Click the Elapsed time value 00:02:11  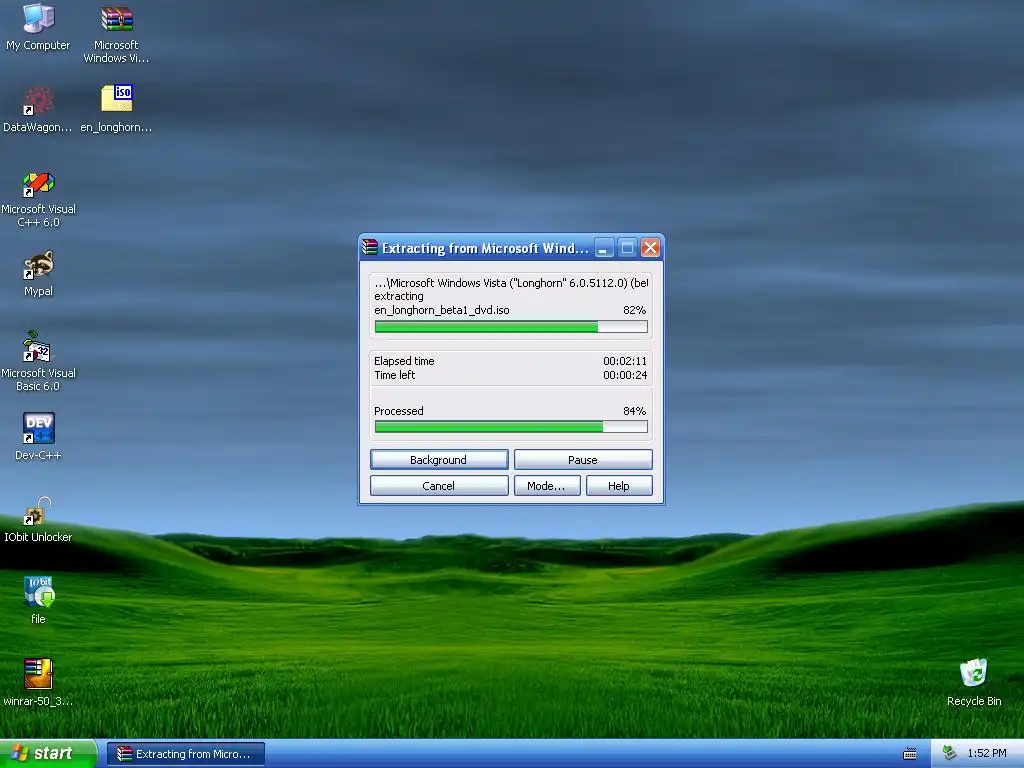625,361
